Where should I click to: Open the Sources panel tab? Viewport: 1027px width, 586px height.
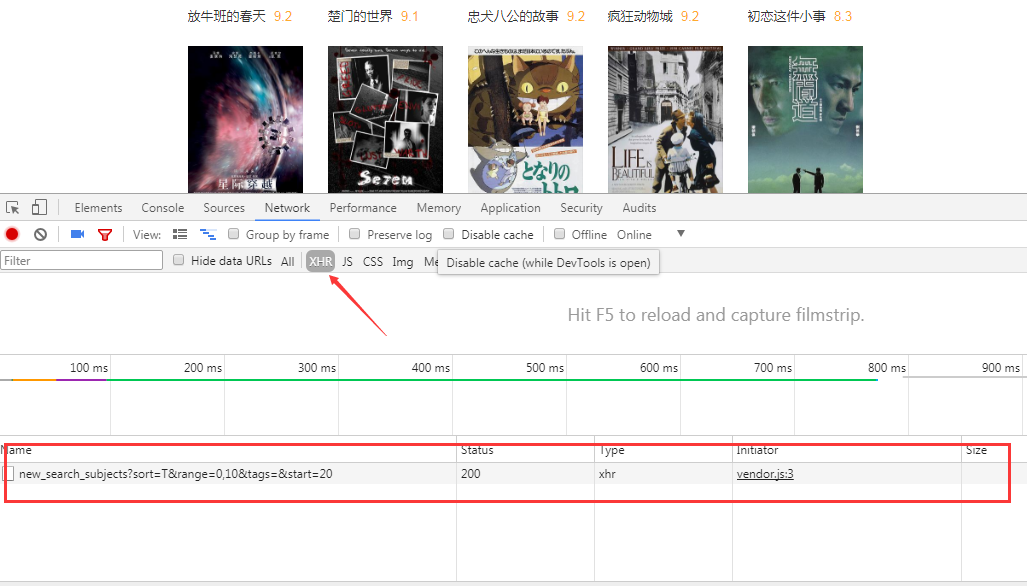click(x=223, y=208)
